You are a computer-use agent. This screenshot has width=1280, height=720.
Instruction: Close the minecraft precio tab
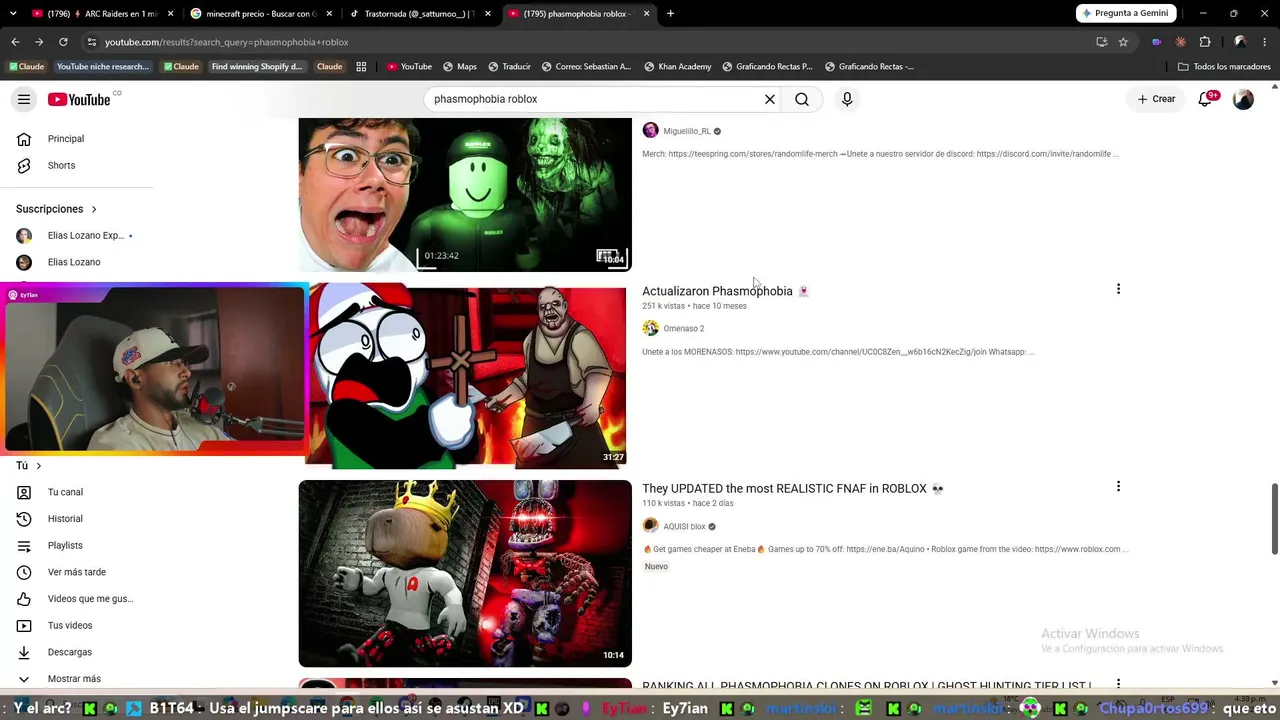pos(331,14)
